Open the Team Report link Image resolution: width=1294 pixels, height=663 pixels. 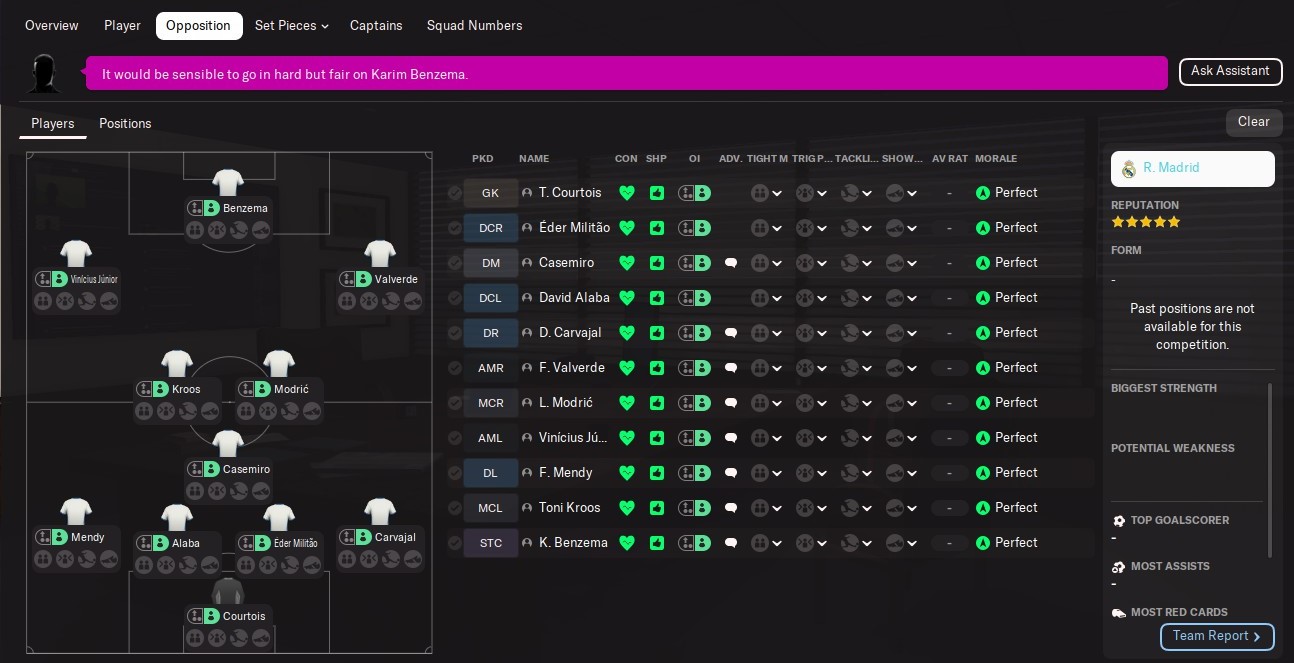(x=1216, y=636)
